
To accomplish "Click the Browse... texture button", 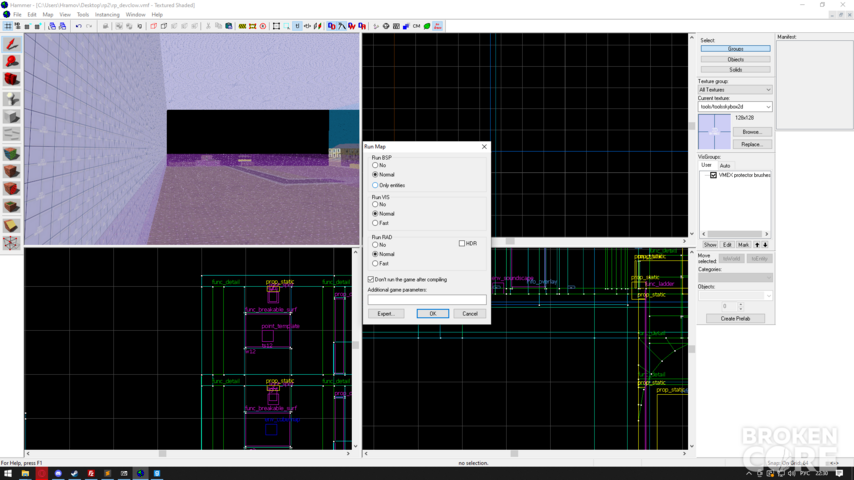I will click(x=752, y=132).
